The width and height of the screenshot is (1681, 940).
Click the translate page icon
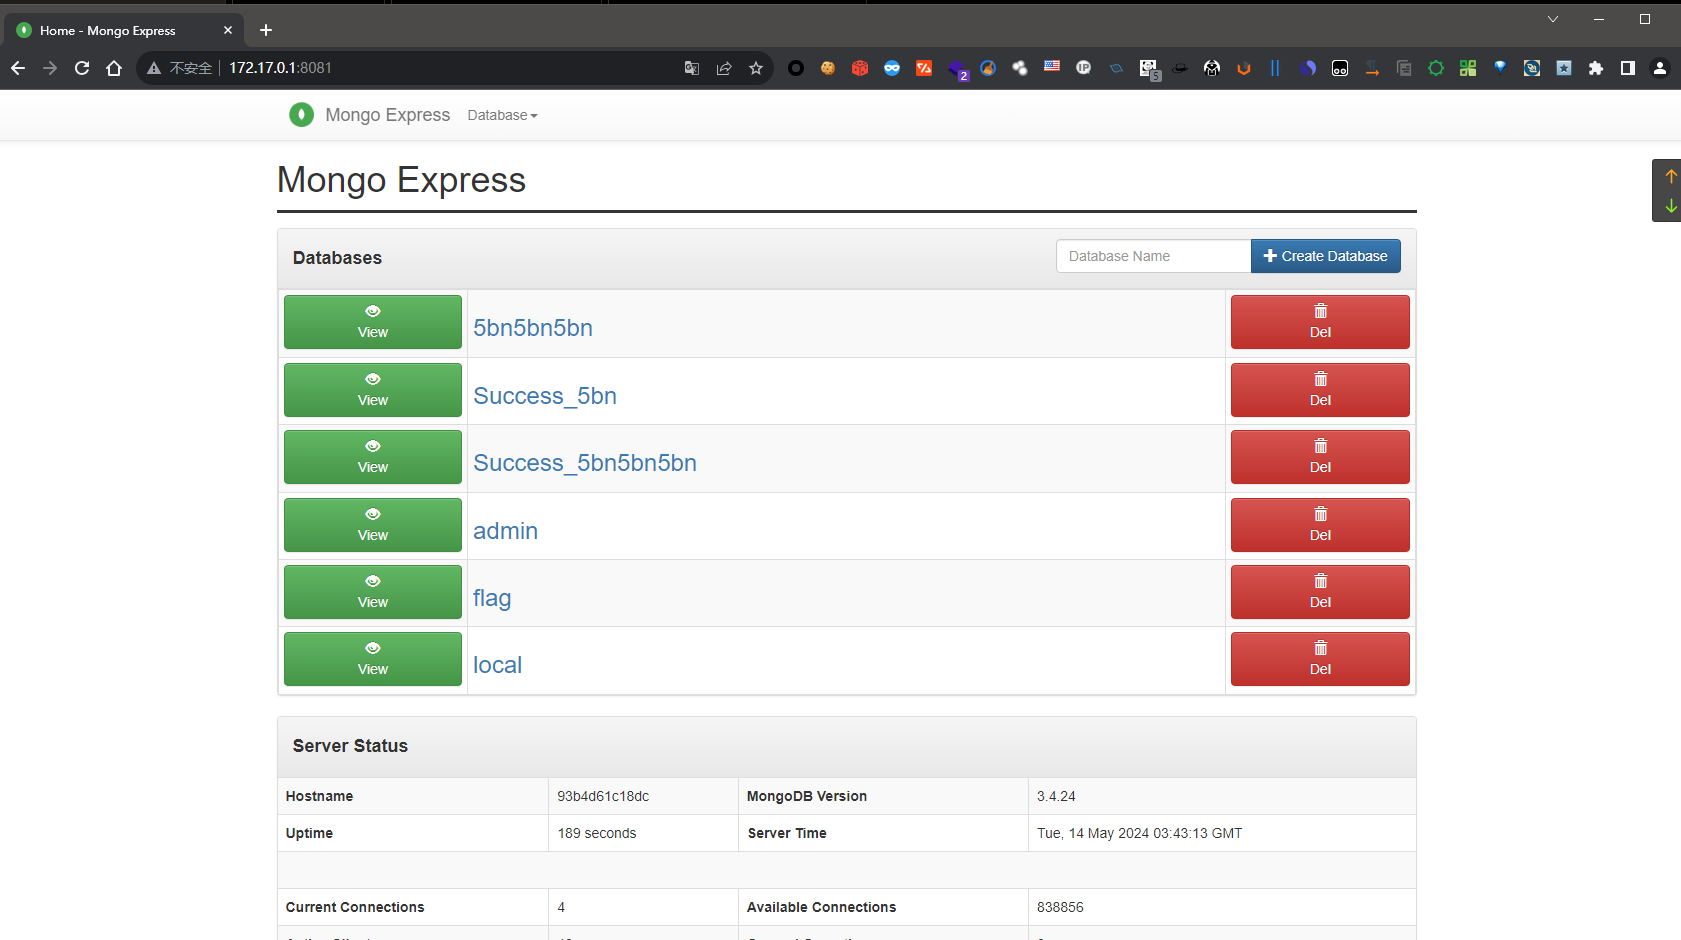(x=692, y=68)
